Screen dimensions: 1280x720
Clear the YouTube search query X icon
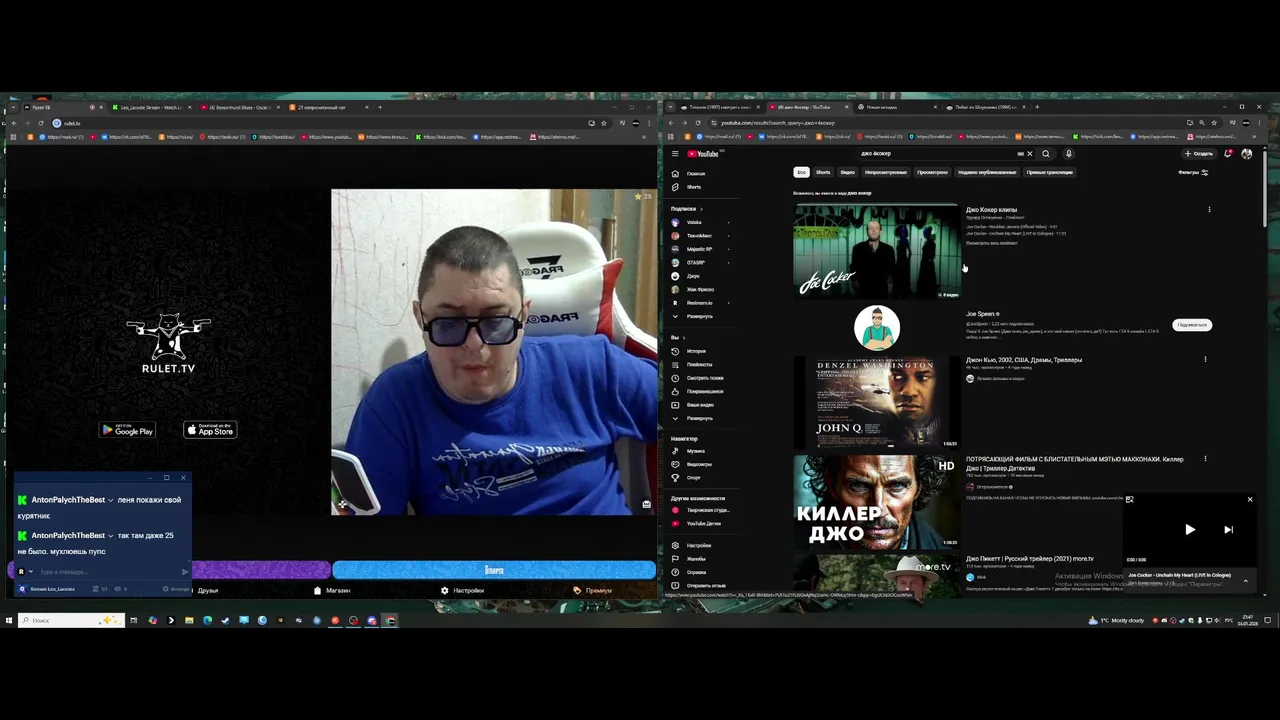click(x=1029, y=154)
